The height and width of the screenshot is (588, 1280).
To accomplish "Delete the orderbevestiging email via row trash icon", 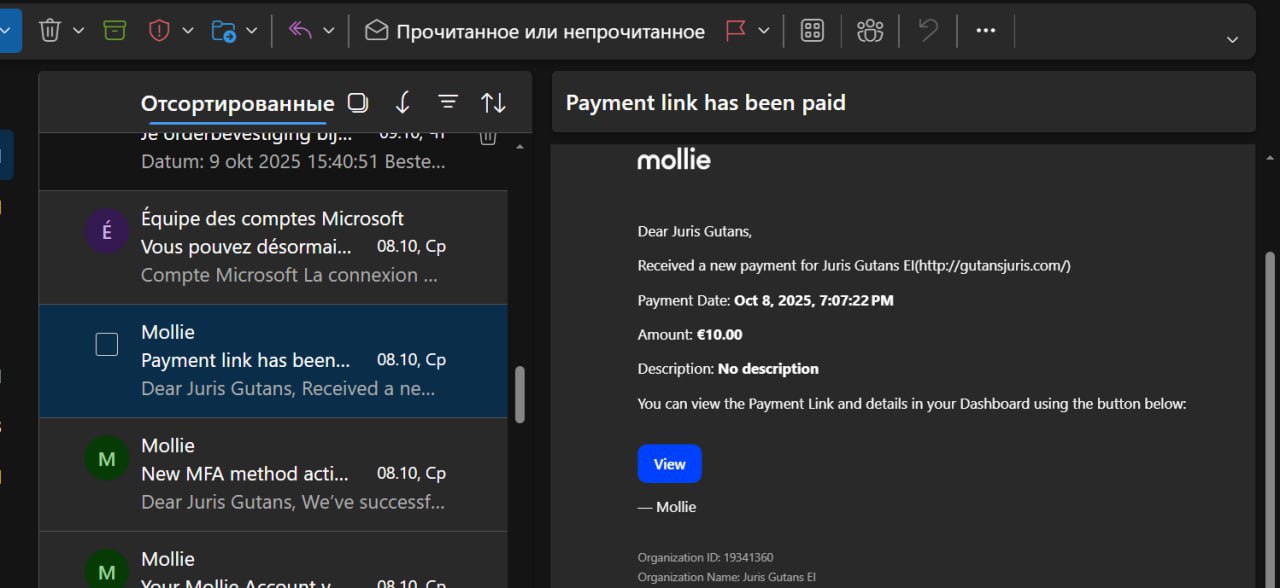I will pyautogui.click(x=488, y=138).
